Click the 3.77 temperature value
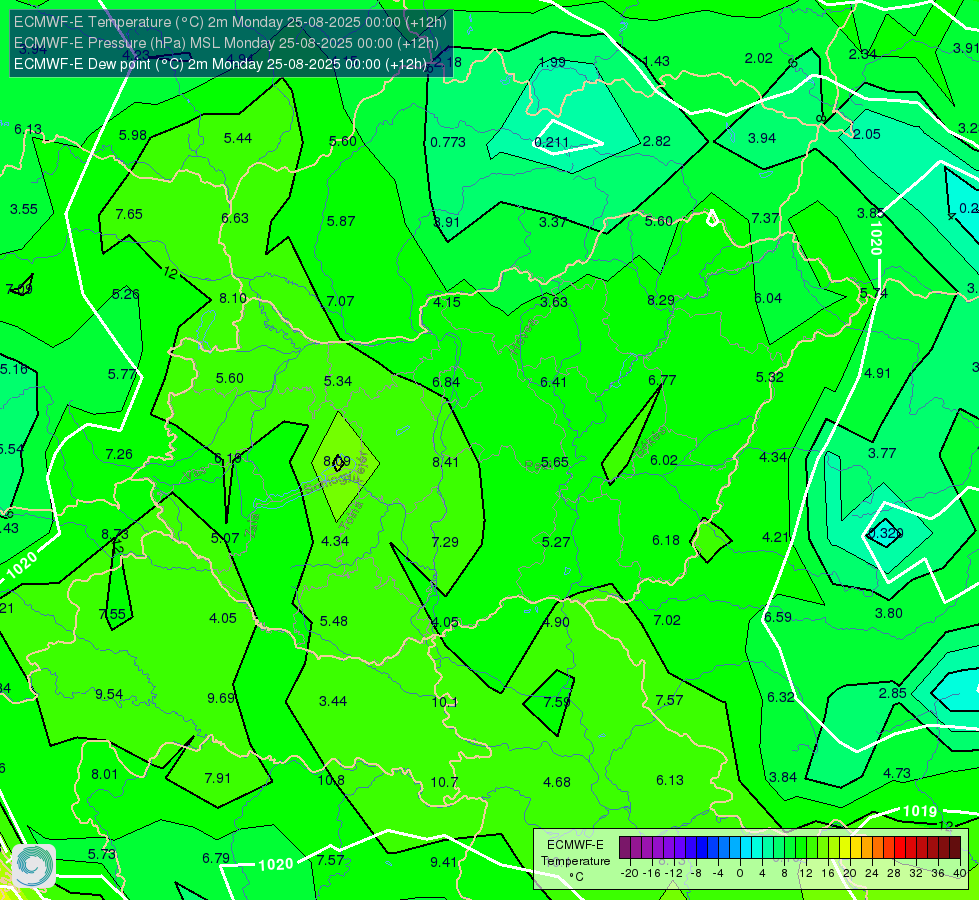 (x=882, y=453)
